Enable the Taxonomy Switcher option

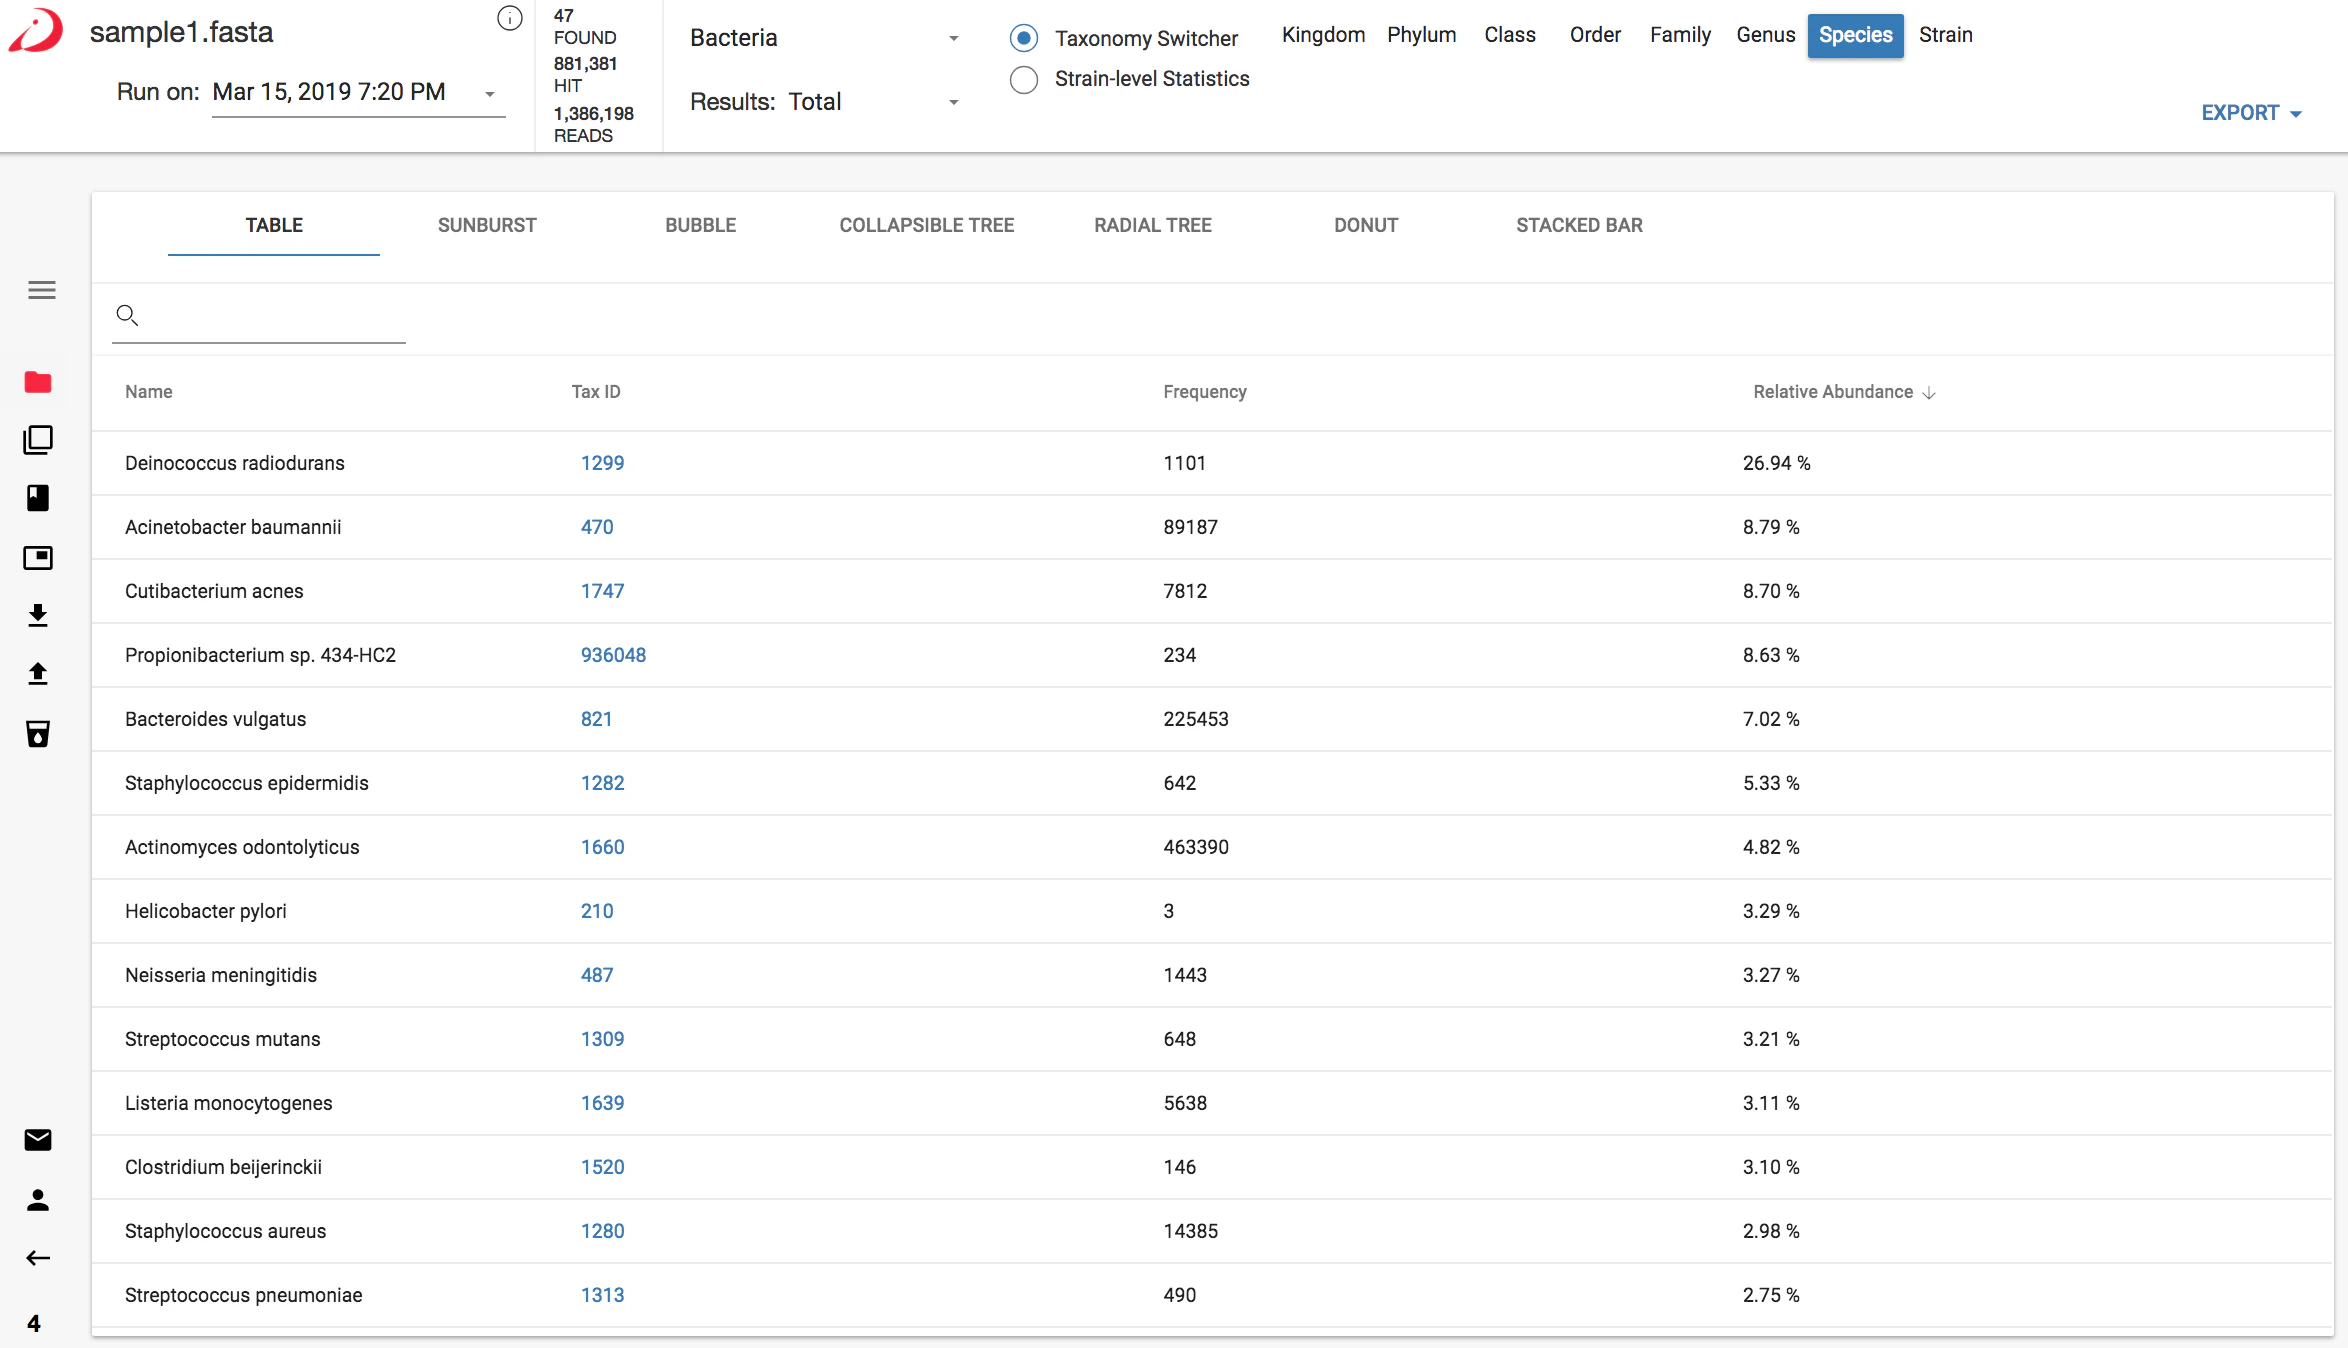(x=1024, y=38)
